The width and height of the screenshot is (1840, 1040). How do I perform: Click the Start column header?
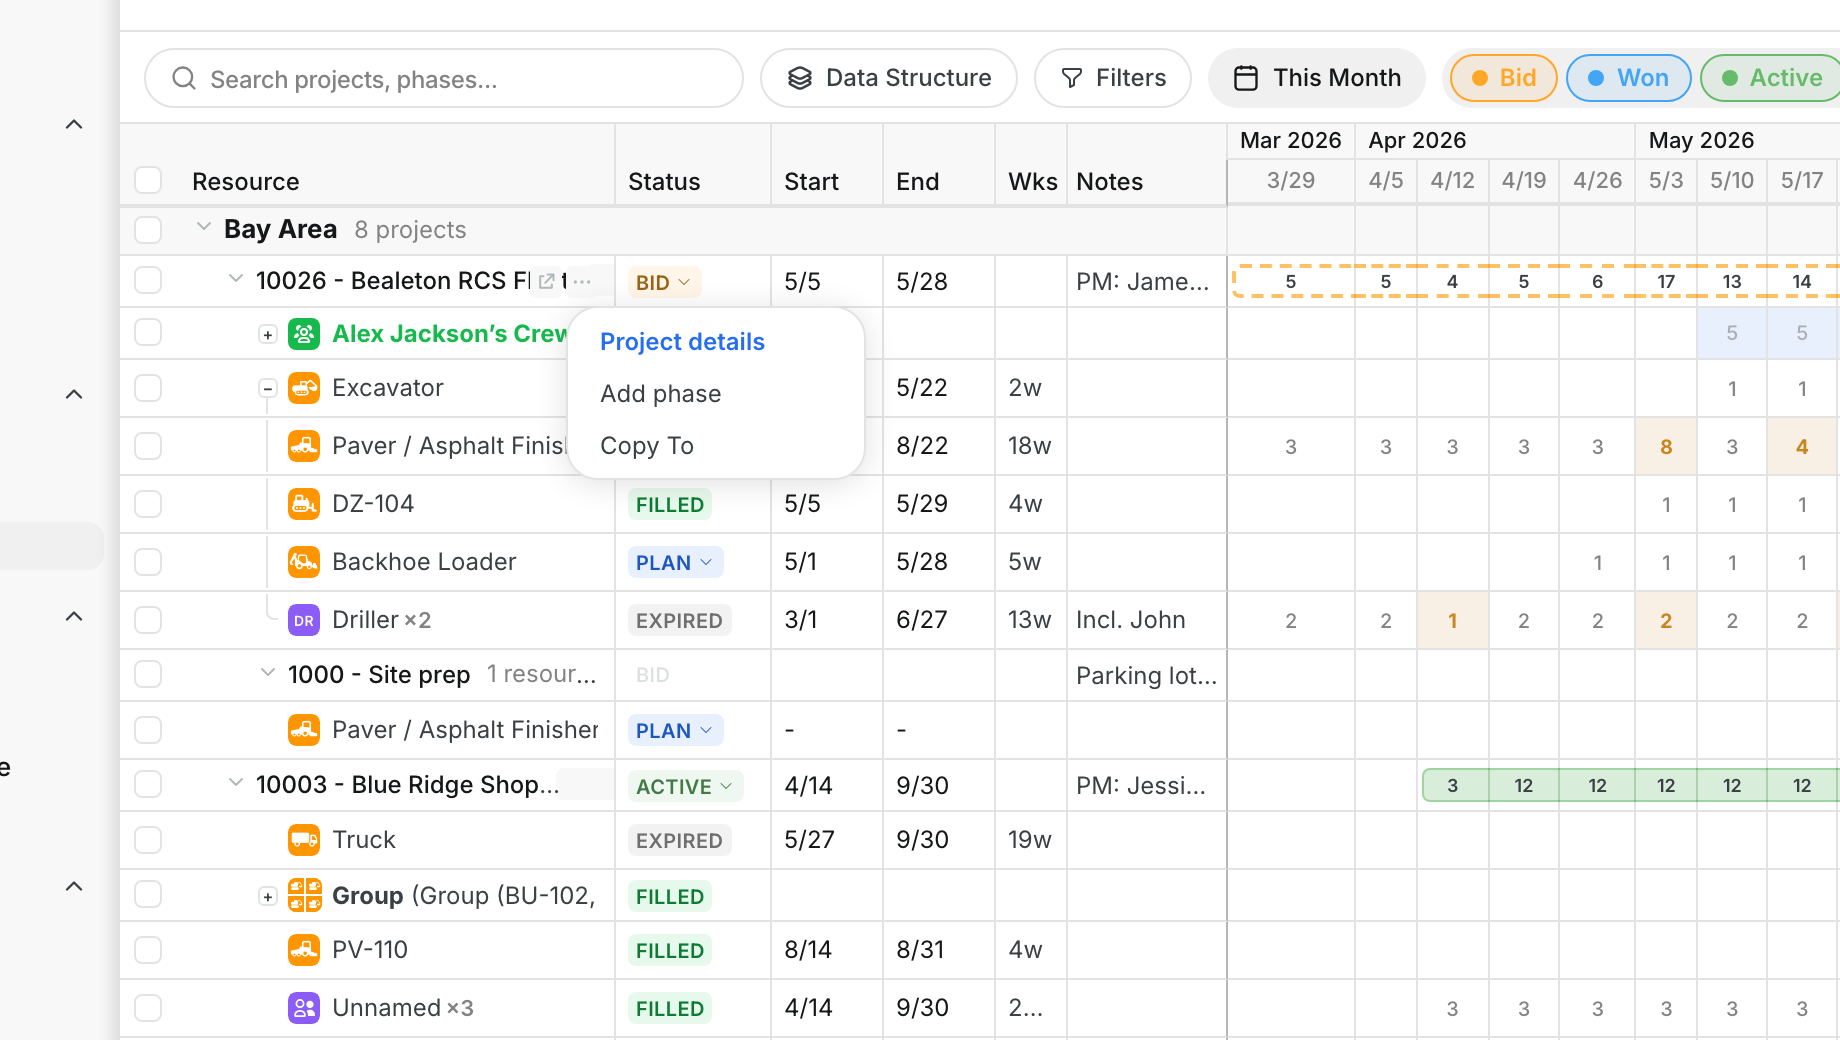pyautogui.click(x=811, y=181)
